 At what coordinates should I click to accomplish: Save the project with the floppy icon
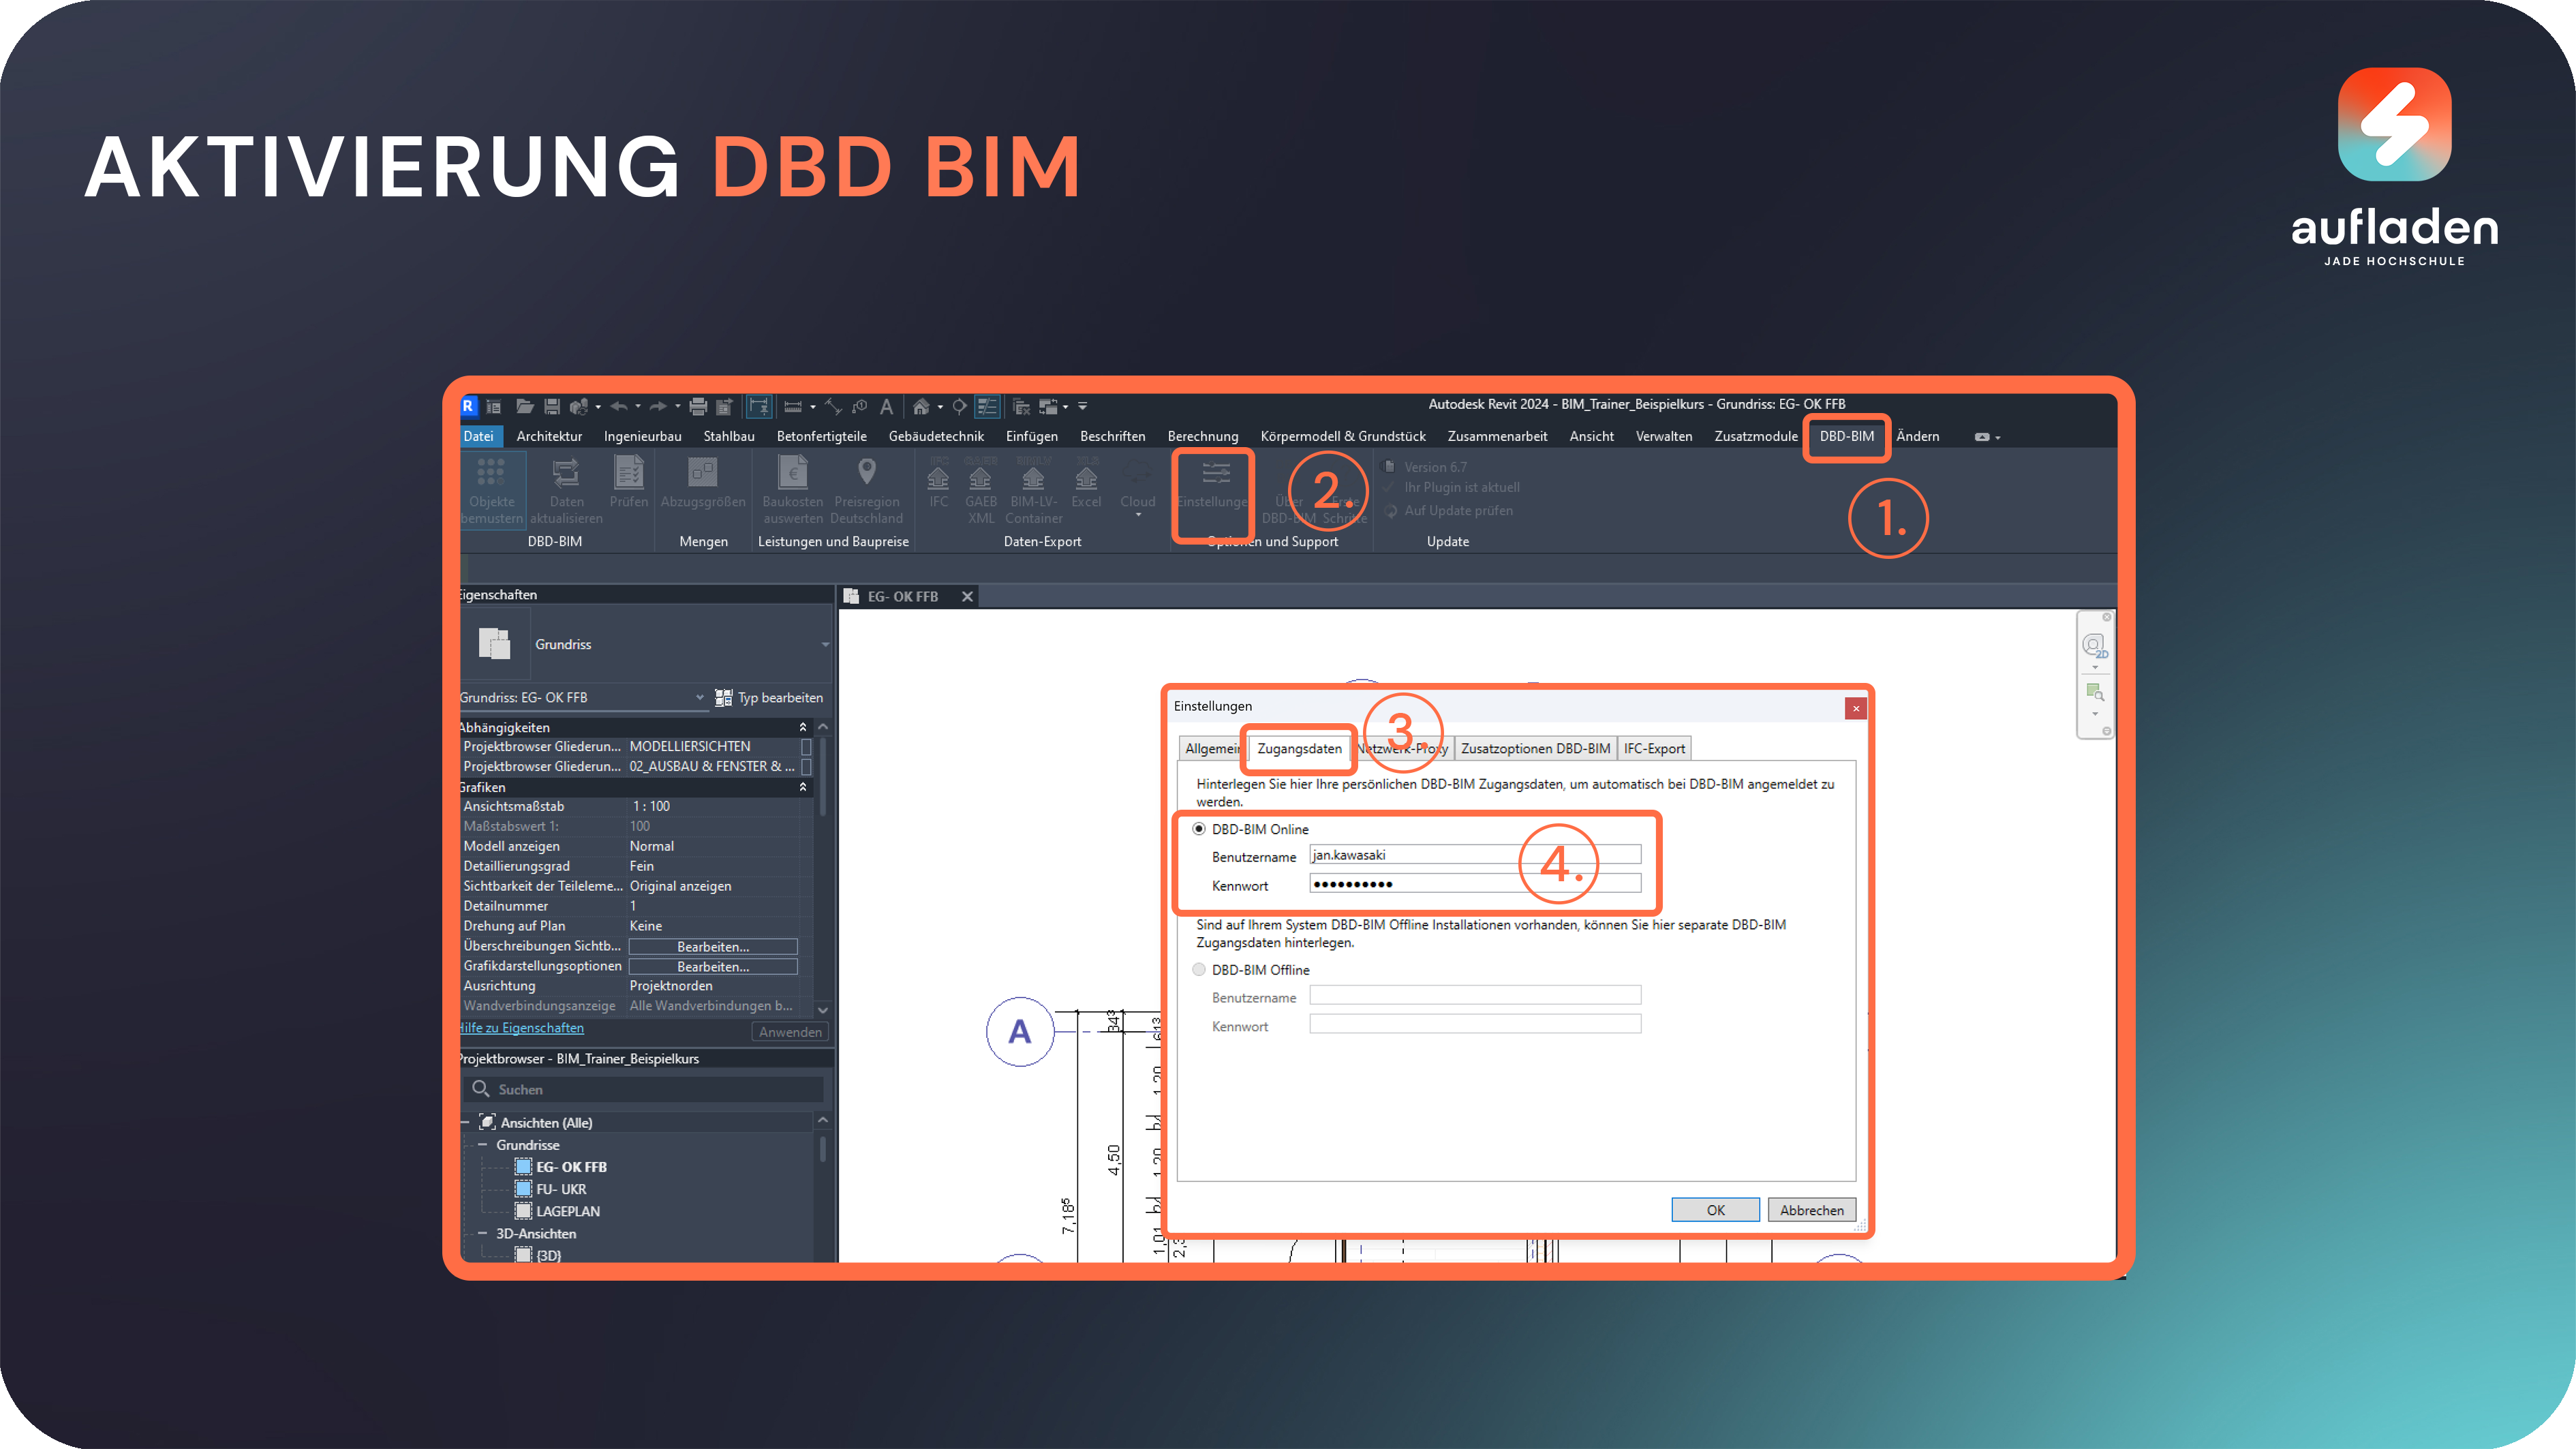coord(552,406)
